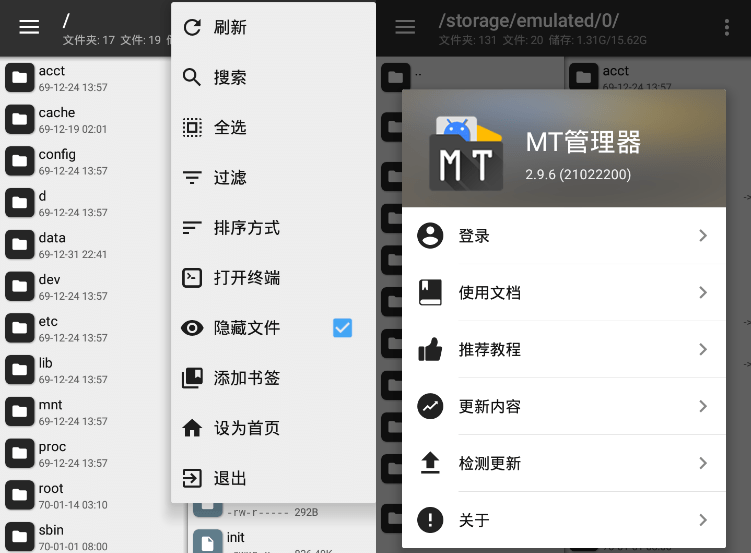The height and width of the screenshot is (553, 751).
Task: Open the lib folder
Action: click(x=86, y=370)
